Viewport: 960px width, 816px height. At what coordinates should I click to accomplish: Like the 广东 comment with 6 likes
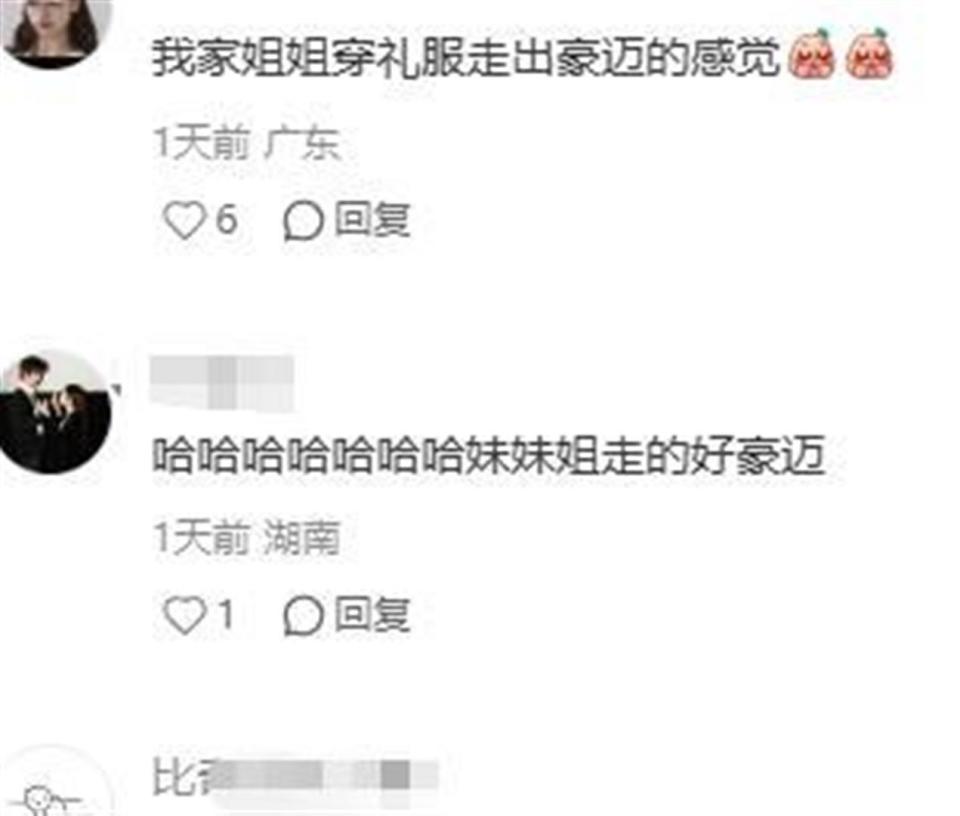click(184, 220)
